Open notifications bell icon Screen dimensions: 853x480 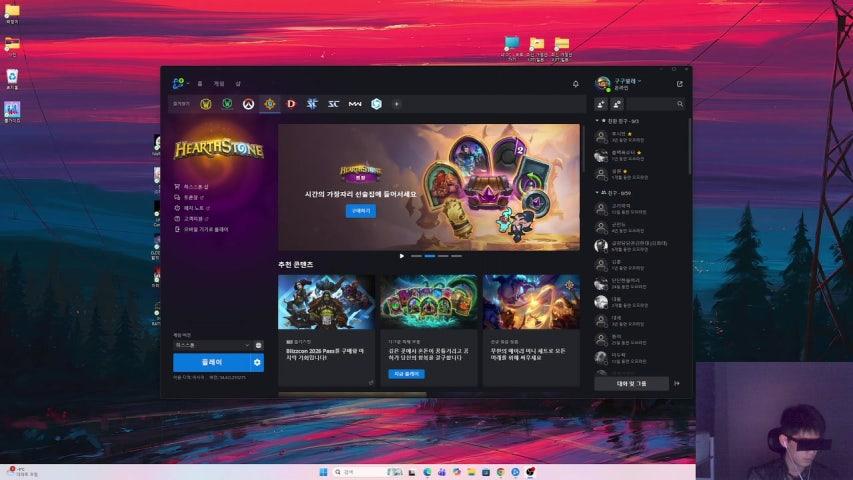pos(576,84)
